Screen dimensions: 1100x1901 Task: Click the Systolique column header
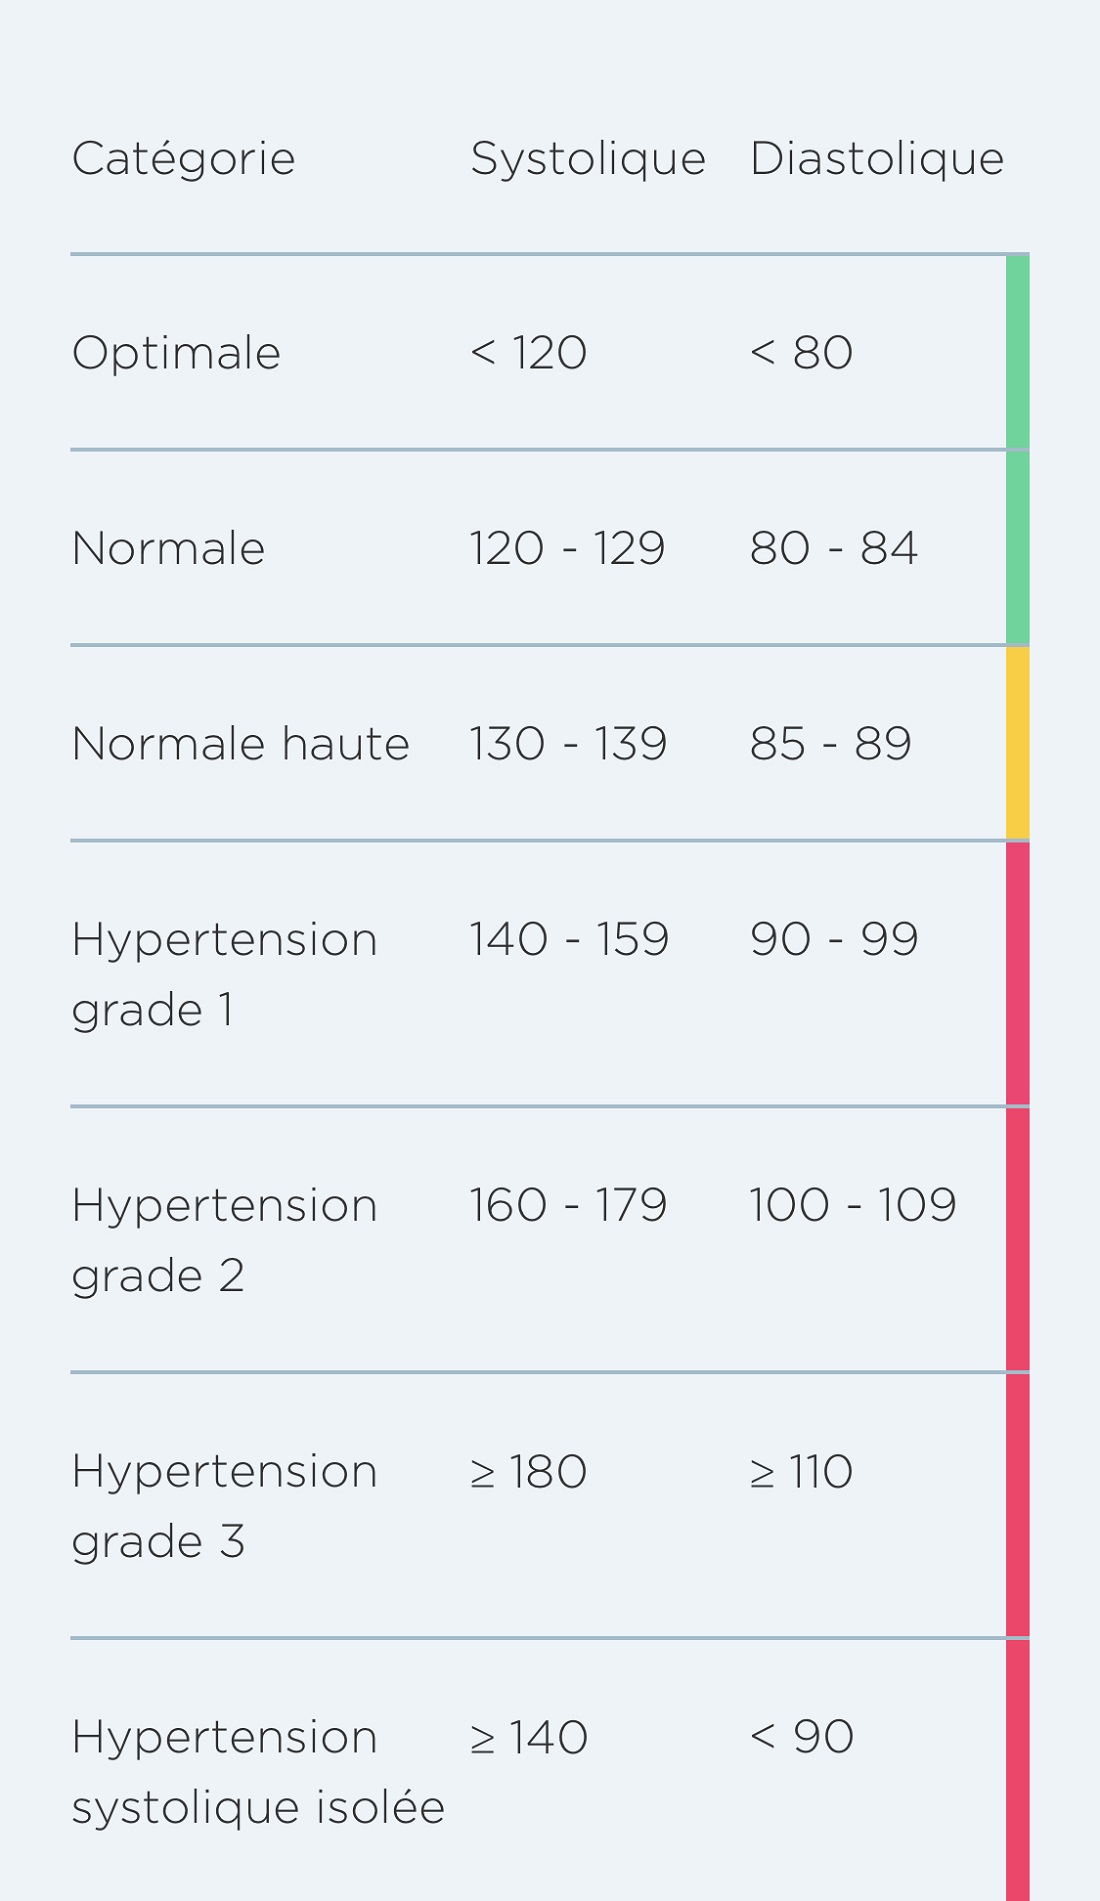[588, 159]
